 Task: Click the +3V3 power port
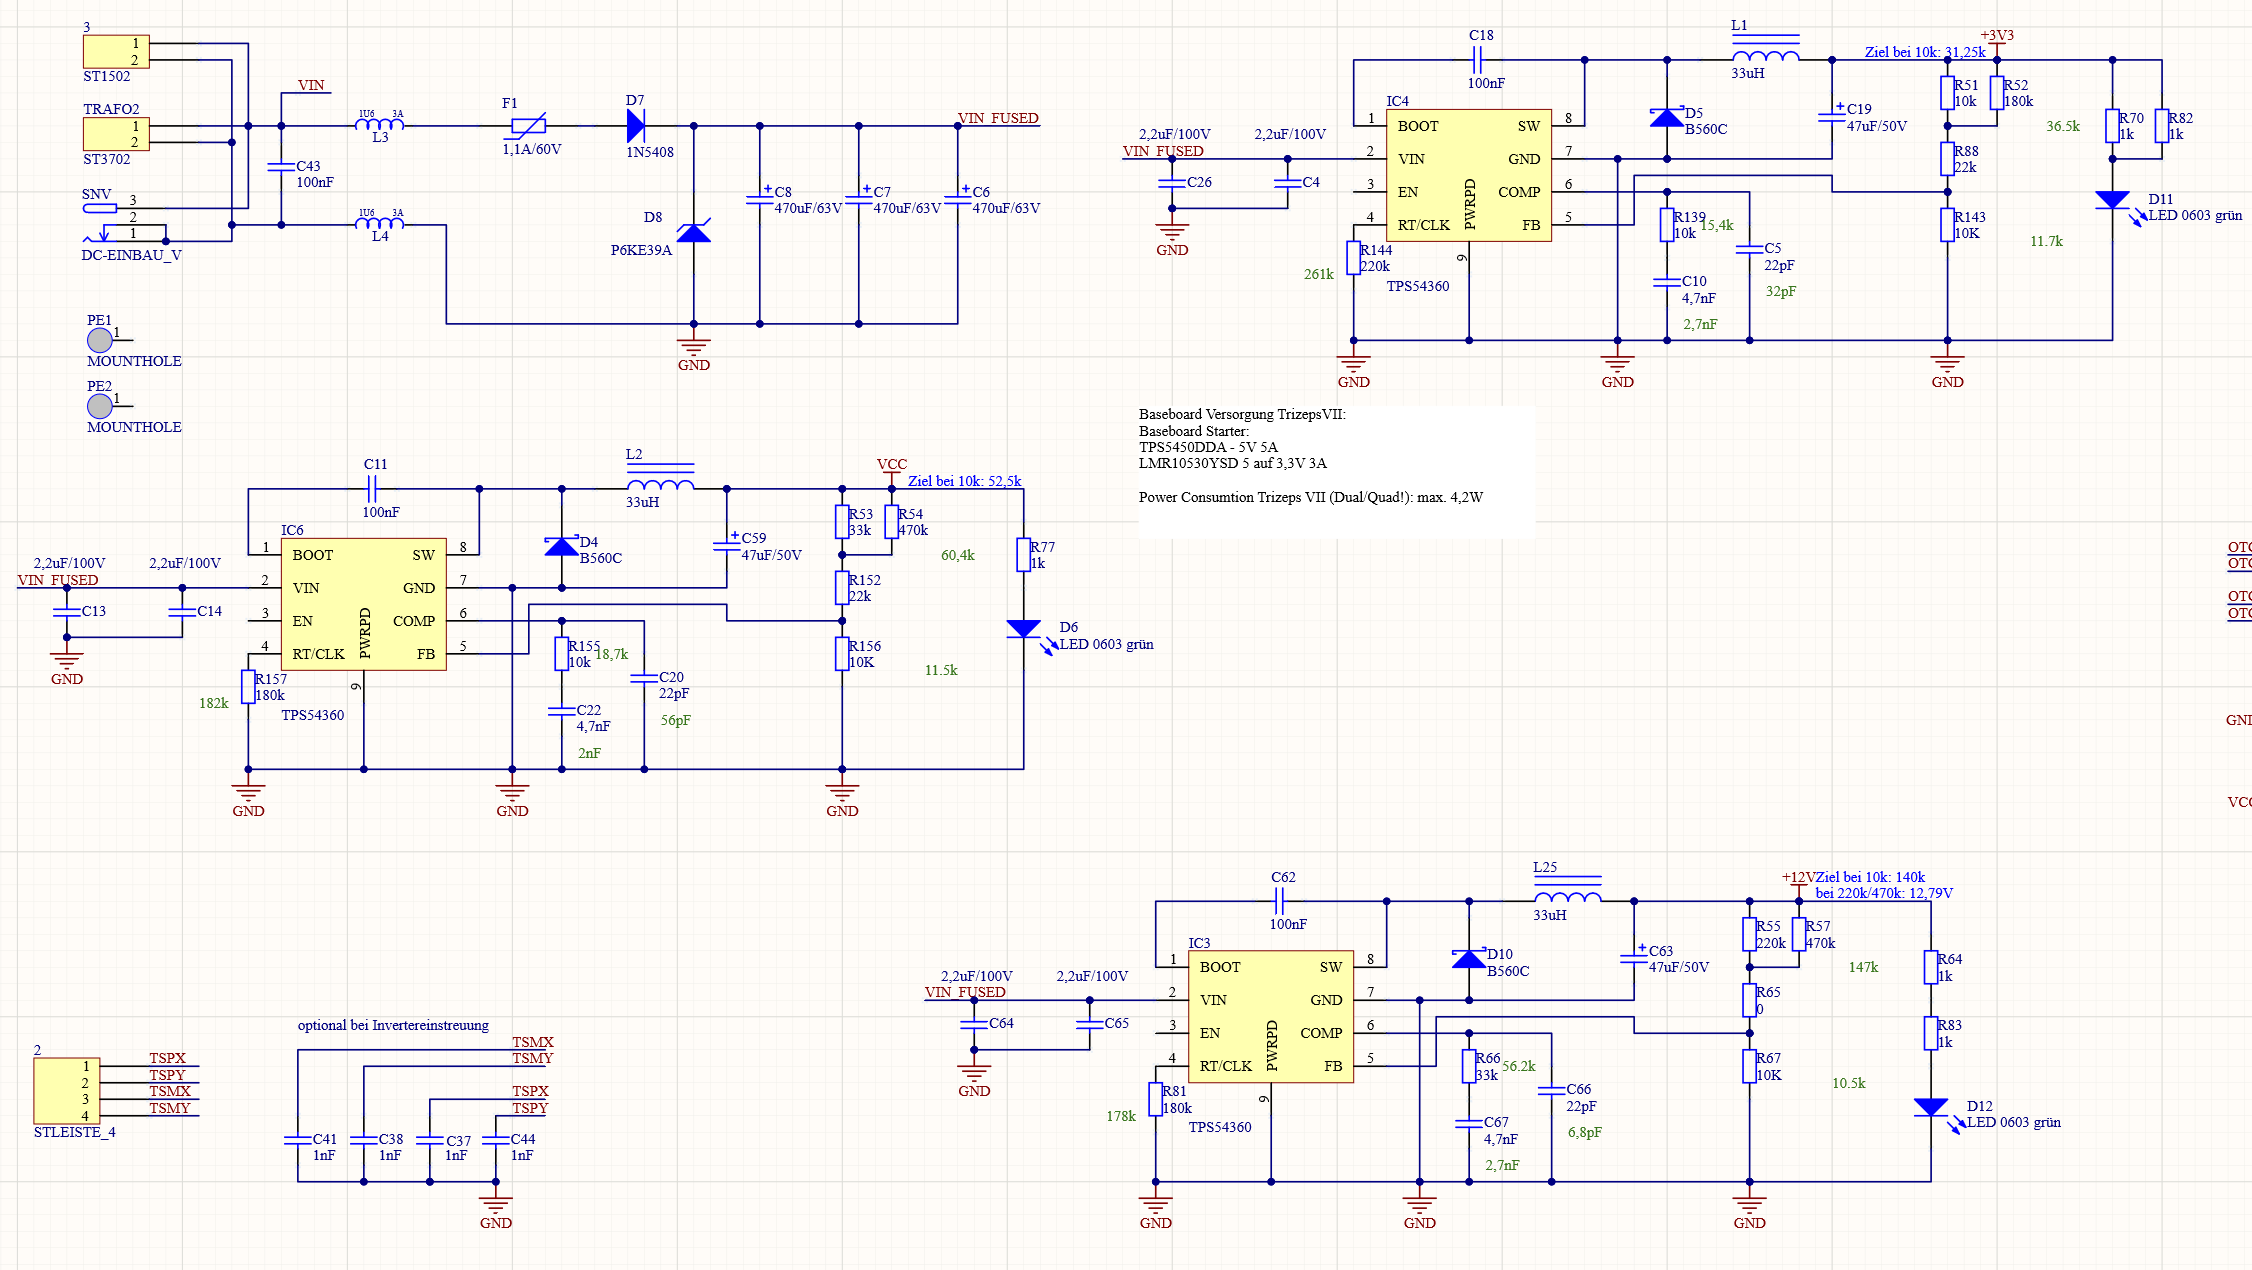tap(1997, 42)
